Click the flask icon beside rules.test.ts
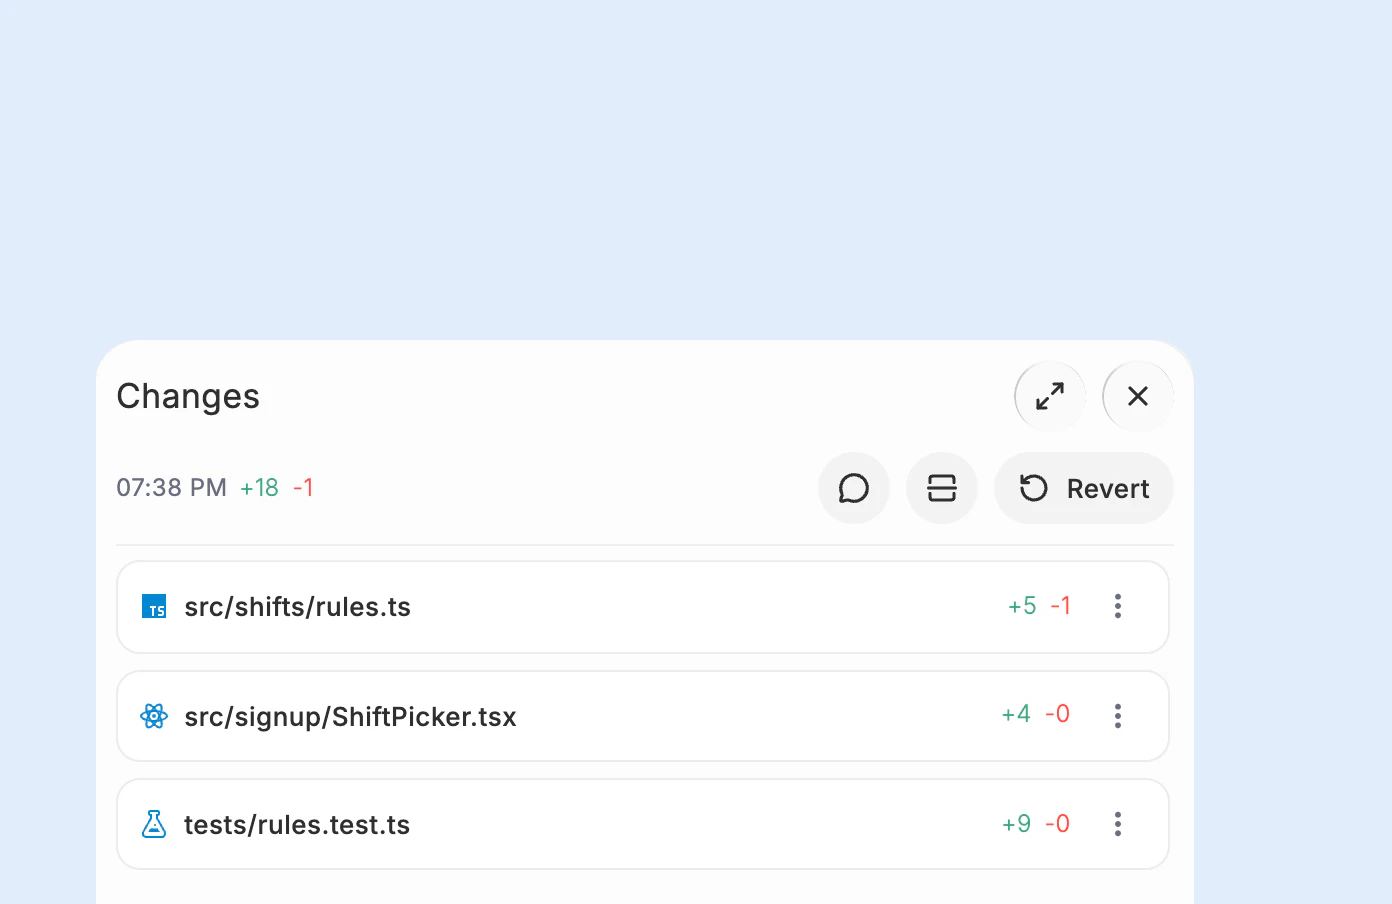 point(154,824)
